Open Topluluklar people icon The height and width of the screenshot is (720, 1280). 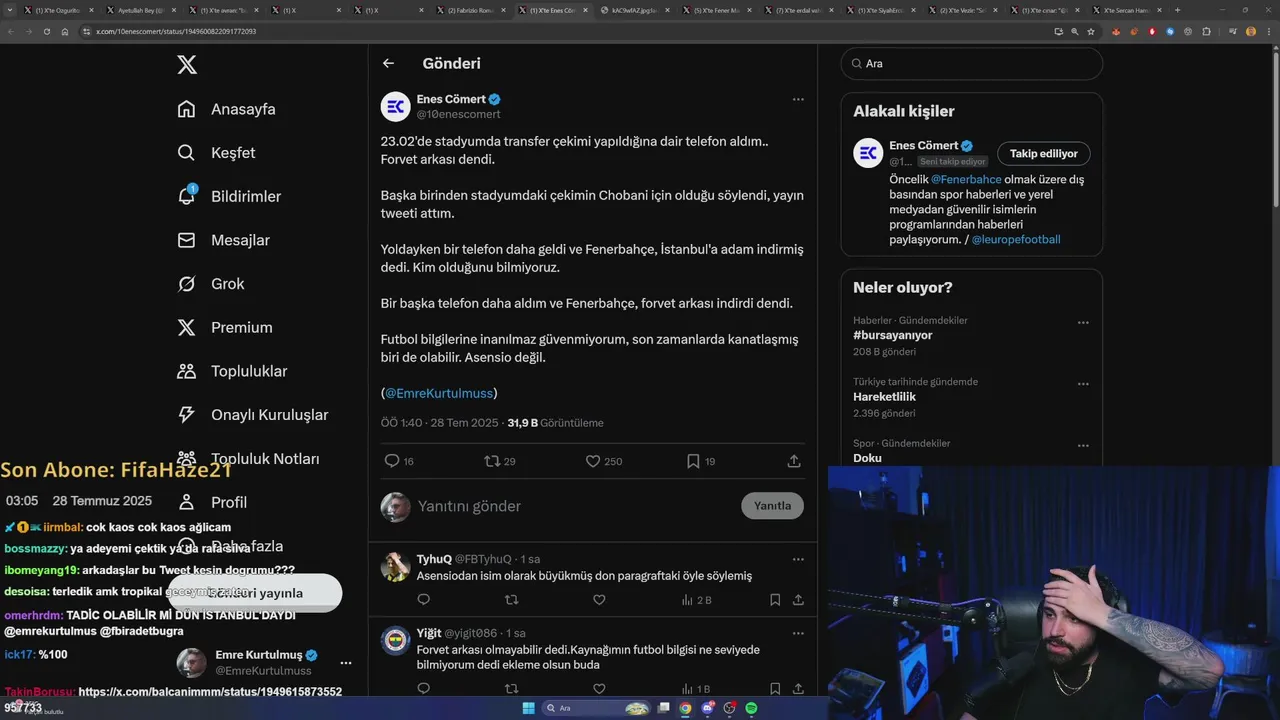pos(186,371)
